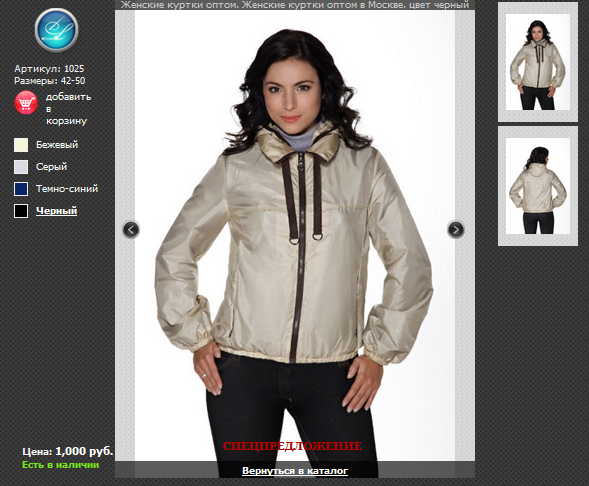Pick the dark blue color swatch

(21, 189)
